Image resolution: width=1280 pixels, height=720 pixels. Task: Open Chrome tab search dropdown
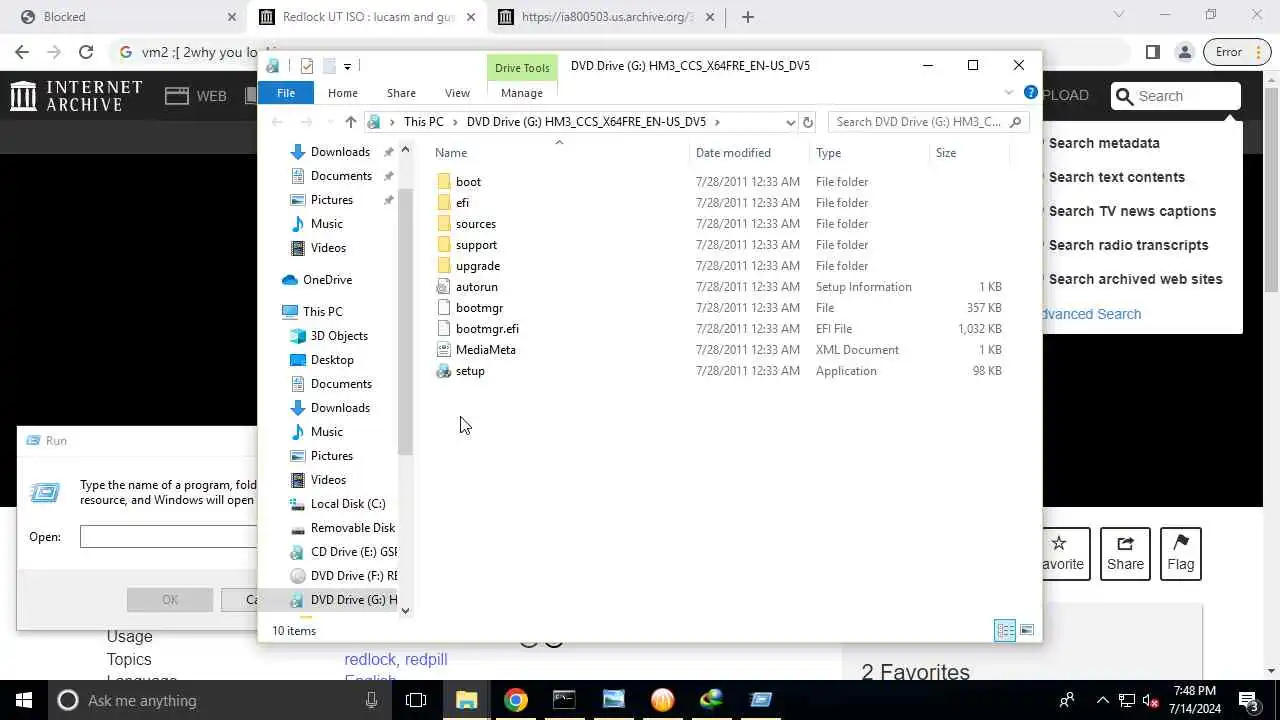pos(1119,15)
